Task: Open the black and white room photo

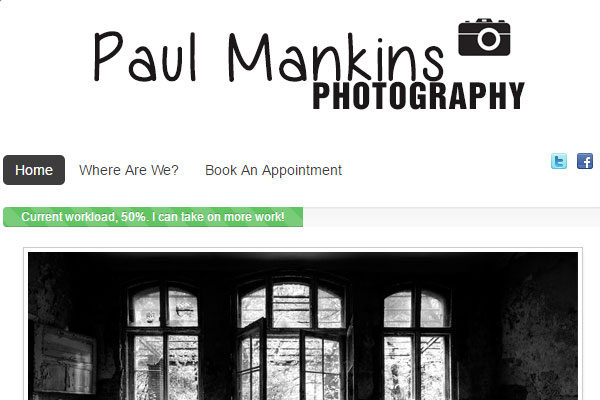Action: coord(303,326)
